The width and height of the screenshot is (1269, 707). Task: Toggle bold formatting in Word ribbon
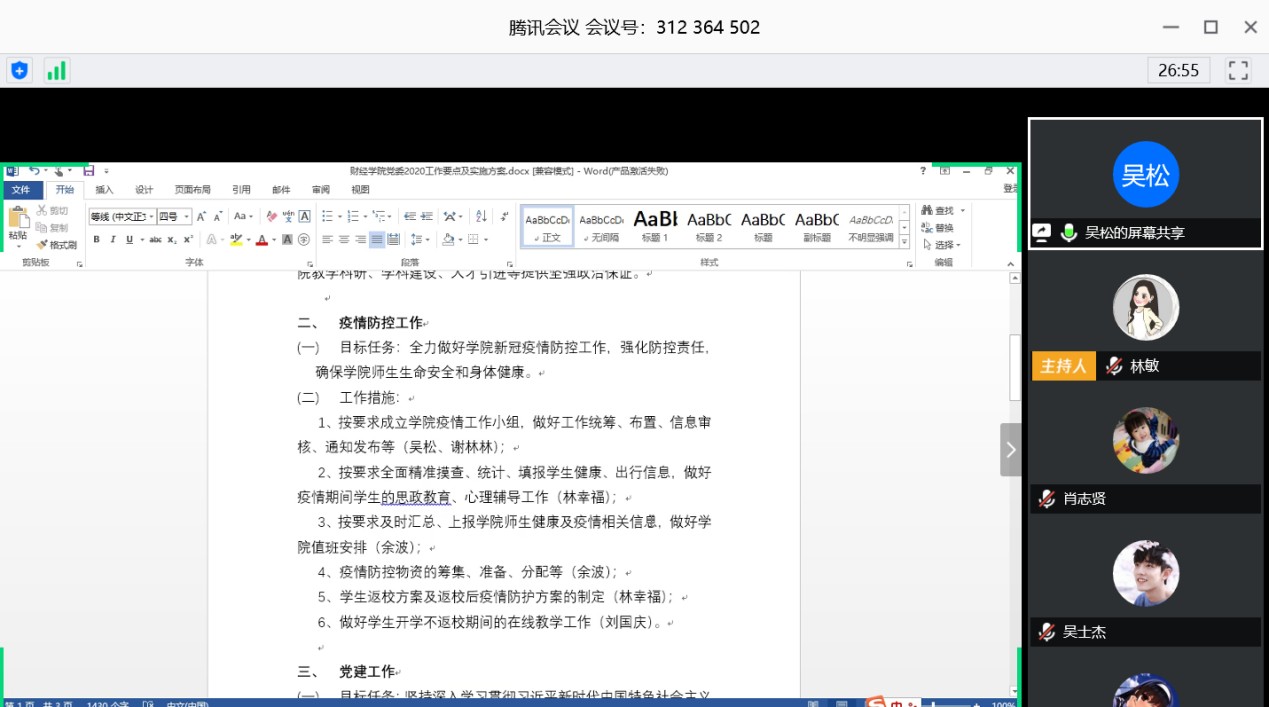click(96, 240)
